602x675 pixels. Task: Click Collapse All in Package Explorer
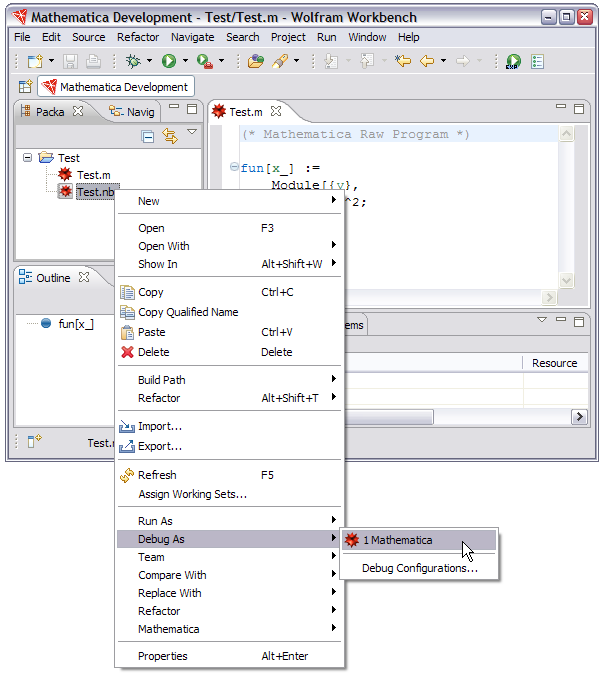pyautogui.click(x=148, y=137)
